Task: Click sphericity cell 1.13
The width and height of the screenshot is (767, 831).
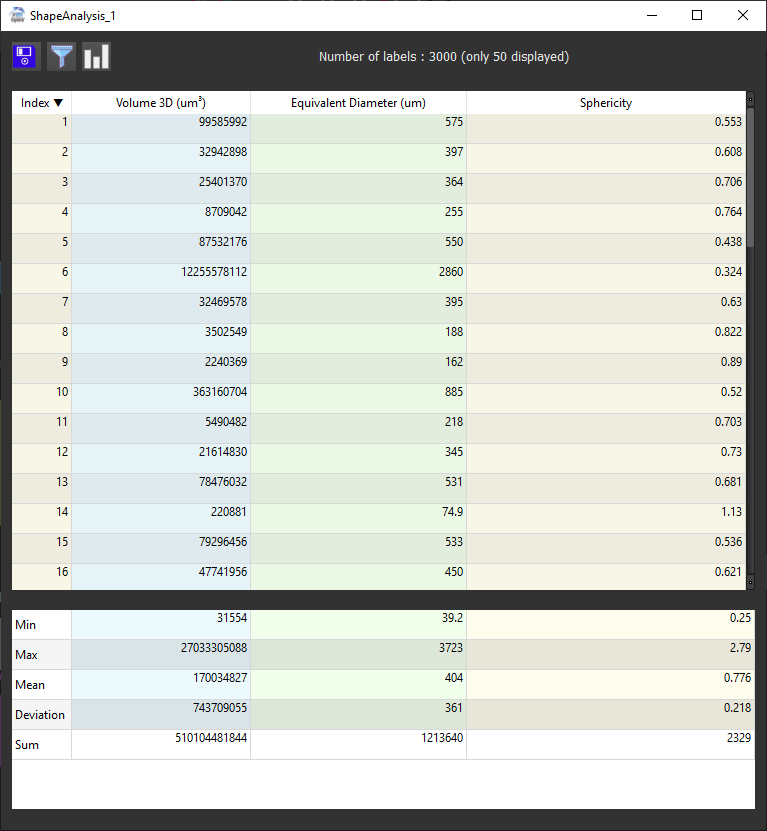Action: pos(606,519)
